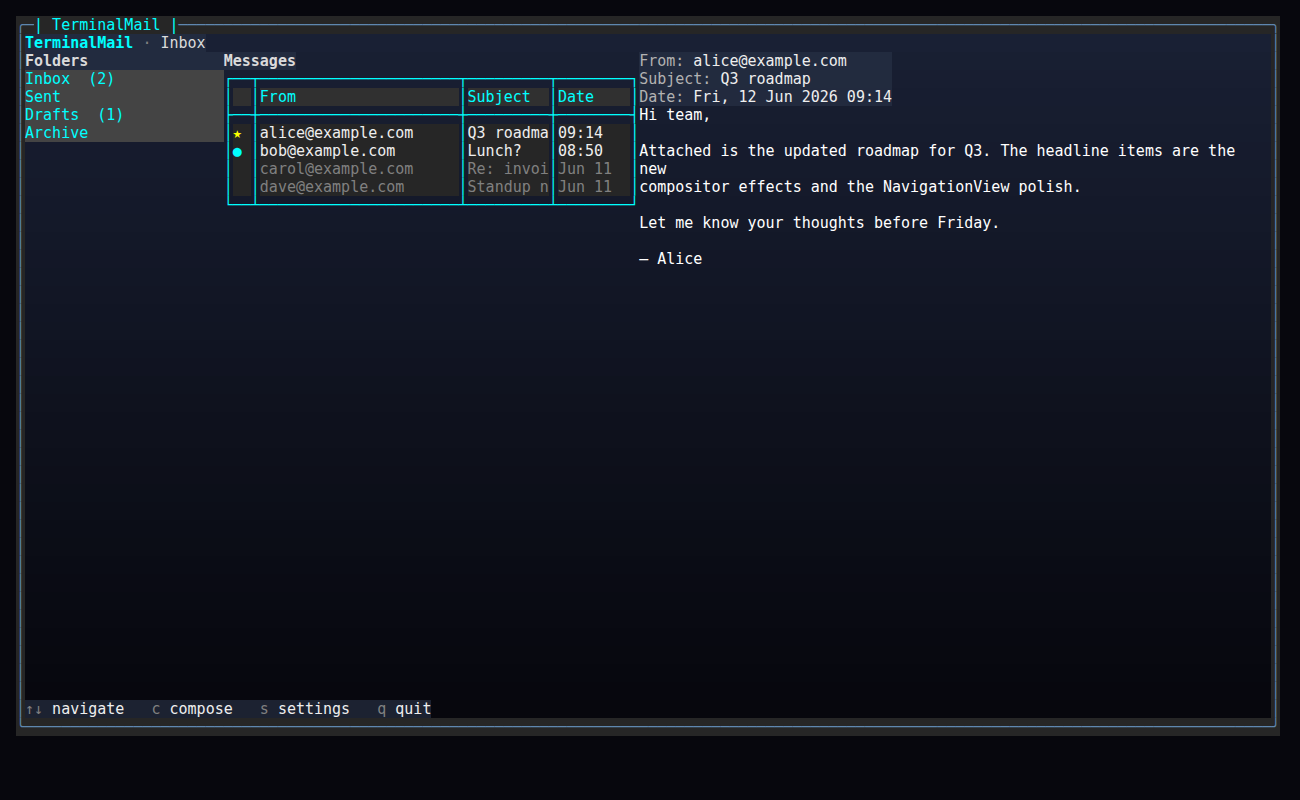Click the 'Re: invoi' subject cell
Screen dimensions: 1300x800
(508, 169)
